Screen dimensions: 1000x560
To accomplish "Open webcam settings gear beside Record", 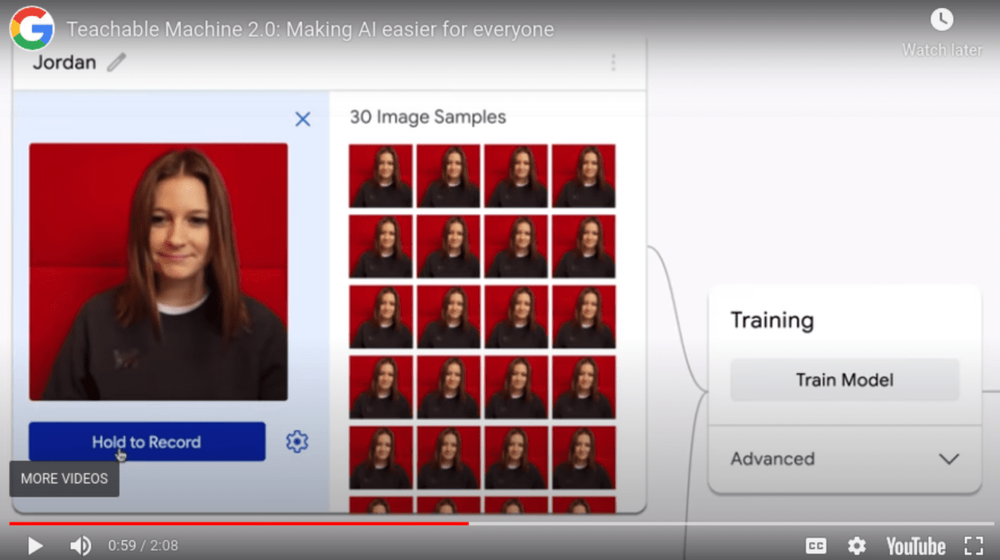I will pyautogui.click(x=297, y=441).
